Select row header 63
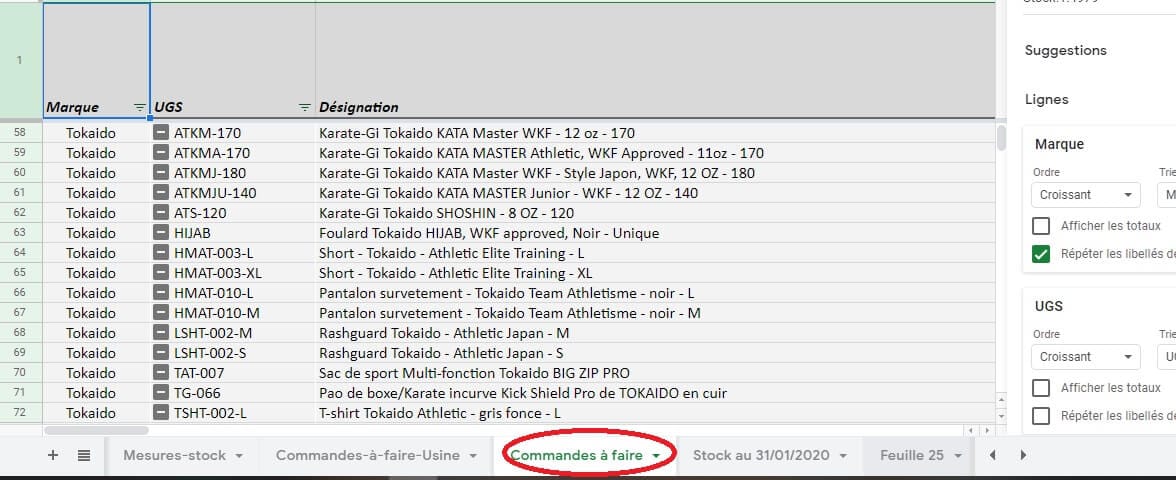The width and height of the screenshot is (1176, 480). click(x=20, y=233)
